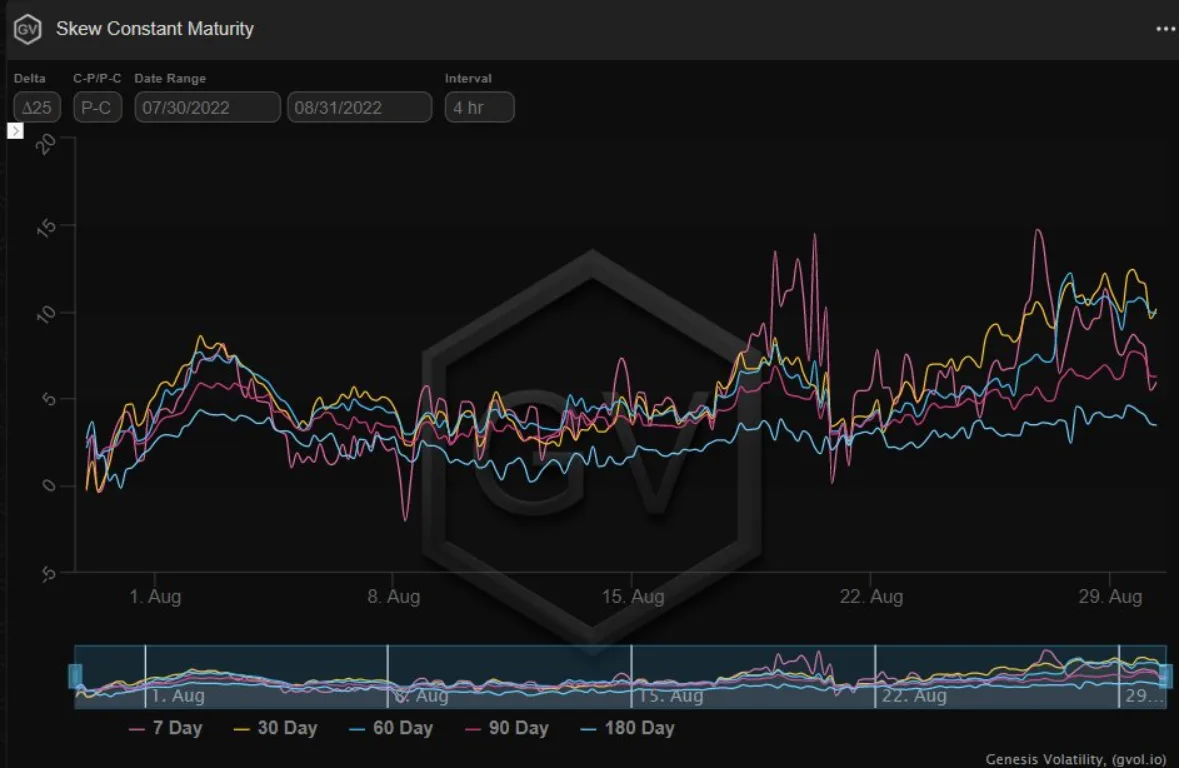
Task: Open the three-dot options menu
Action: [x=1165, y=29]
